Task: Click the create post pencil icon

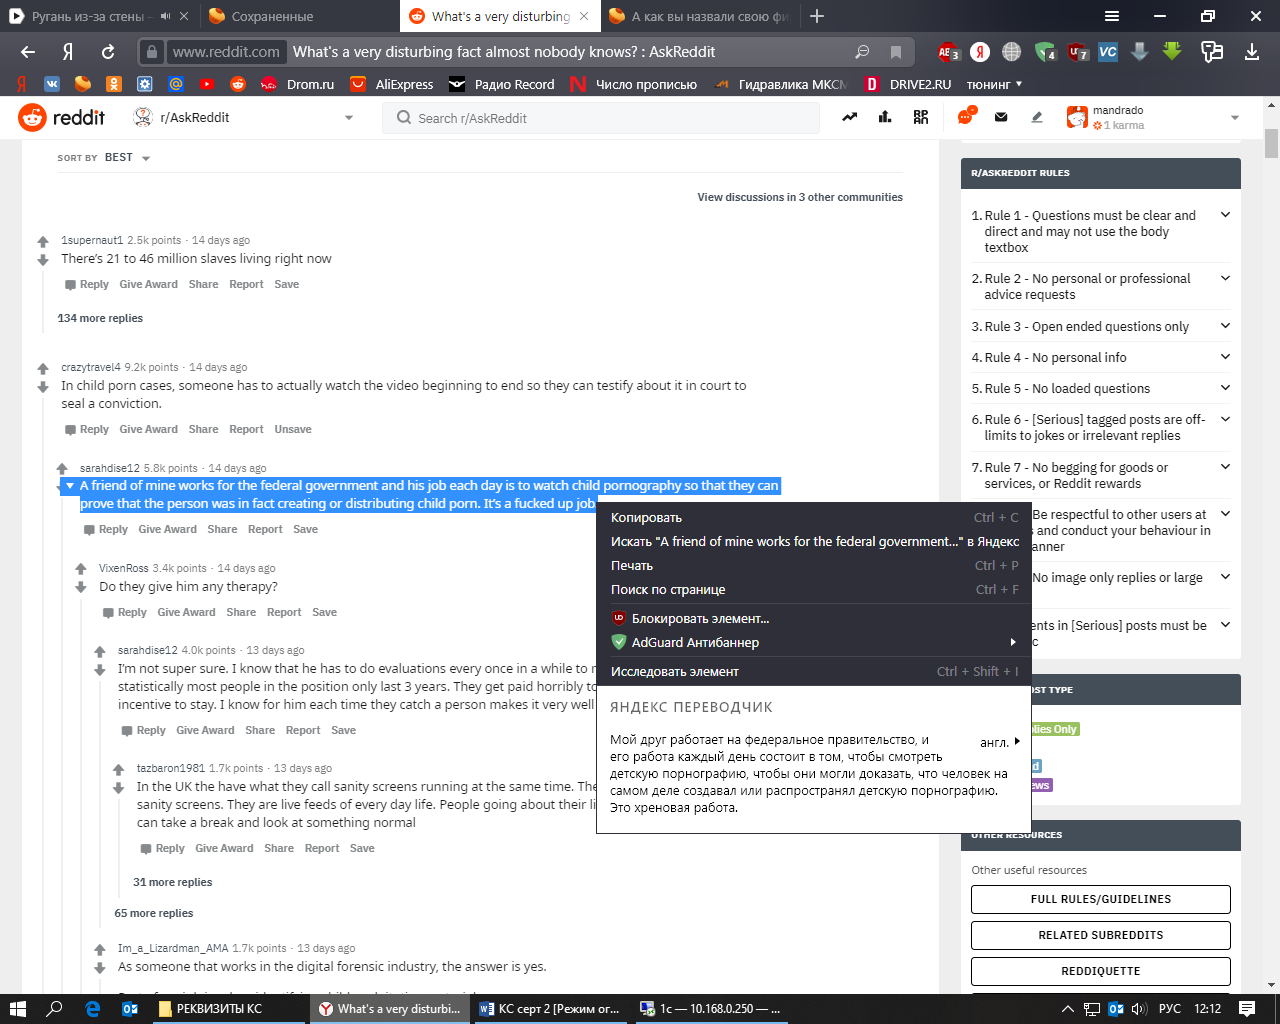Action: 1037,117
